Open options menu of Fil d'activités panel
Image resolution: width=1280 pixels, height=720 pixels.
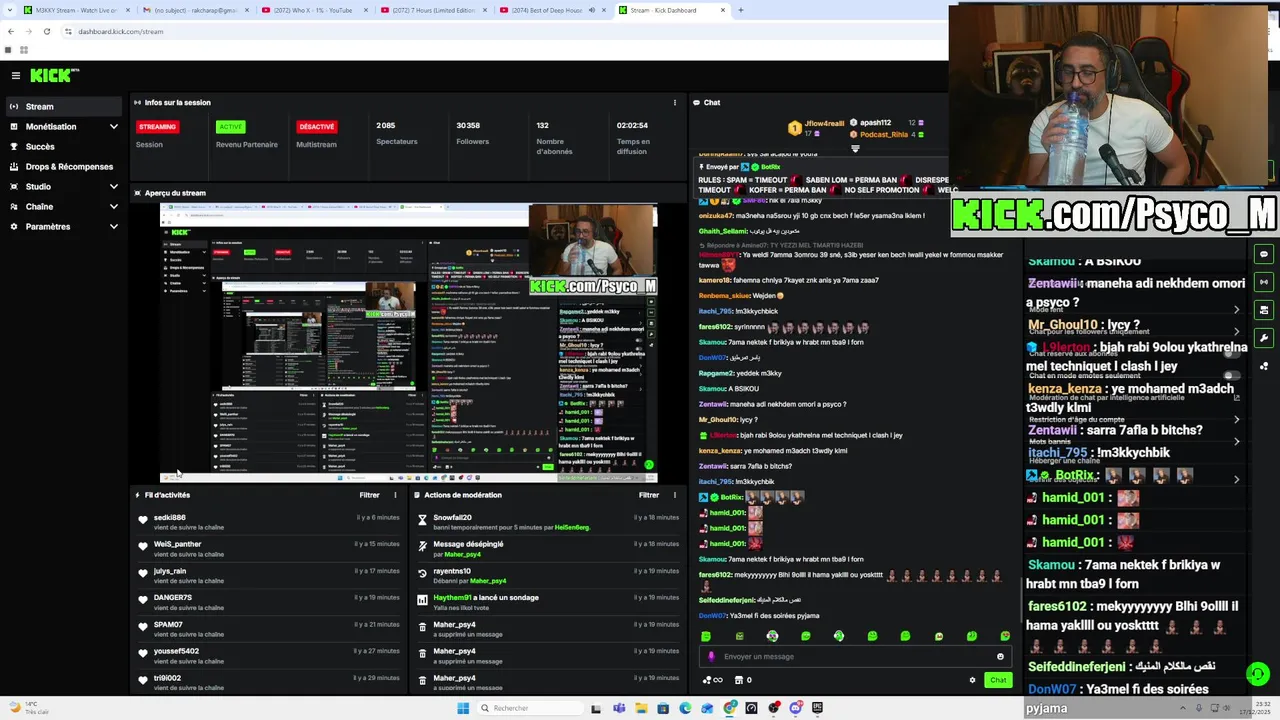coord(395,495)
